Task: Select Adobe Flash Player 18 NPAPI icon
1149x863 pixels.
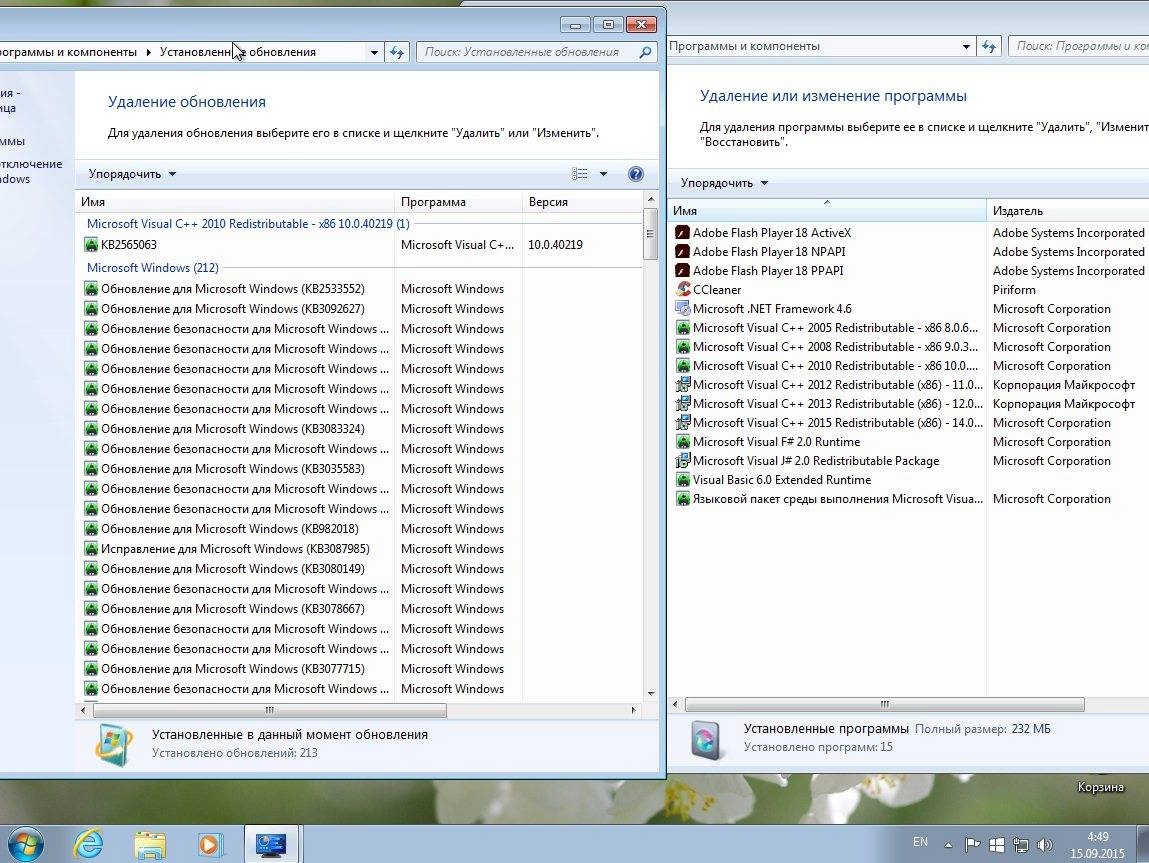Action: (x=683, y=251)
